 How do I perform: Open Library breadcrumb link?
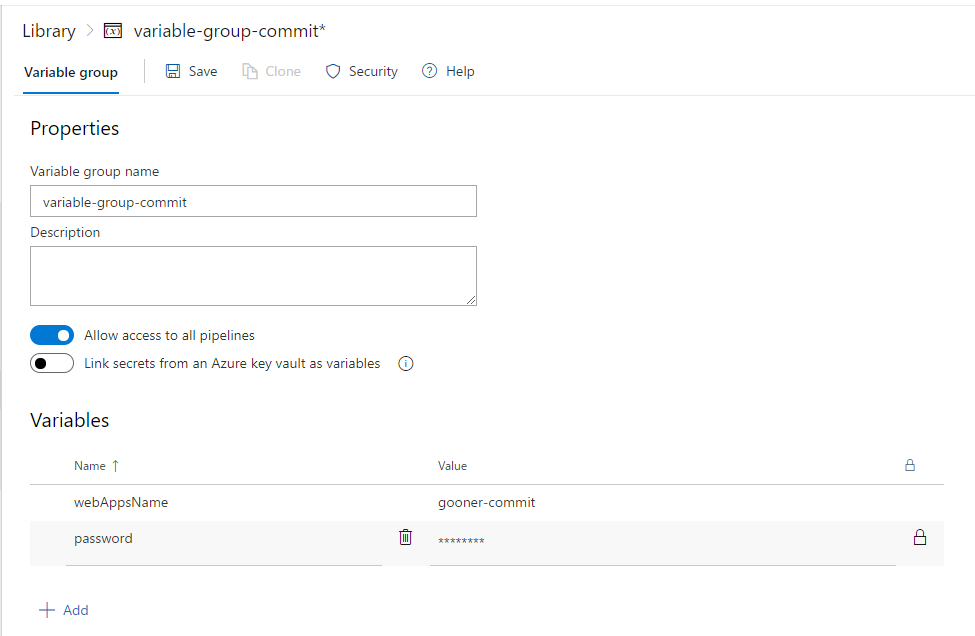pyautogui.click(x=49, y=31)
